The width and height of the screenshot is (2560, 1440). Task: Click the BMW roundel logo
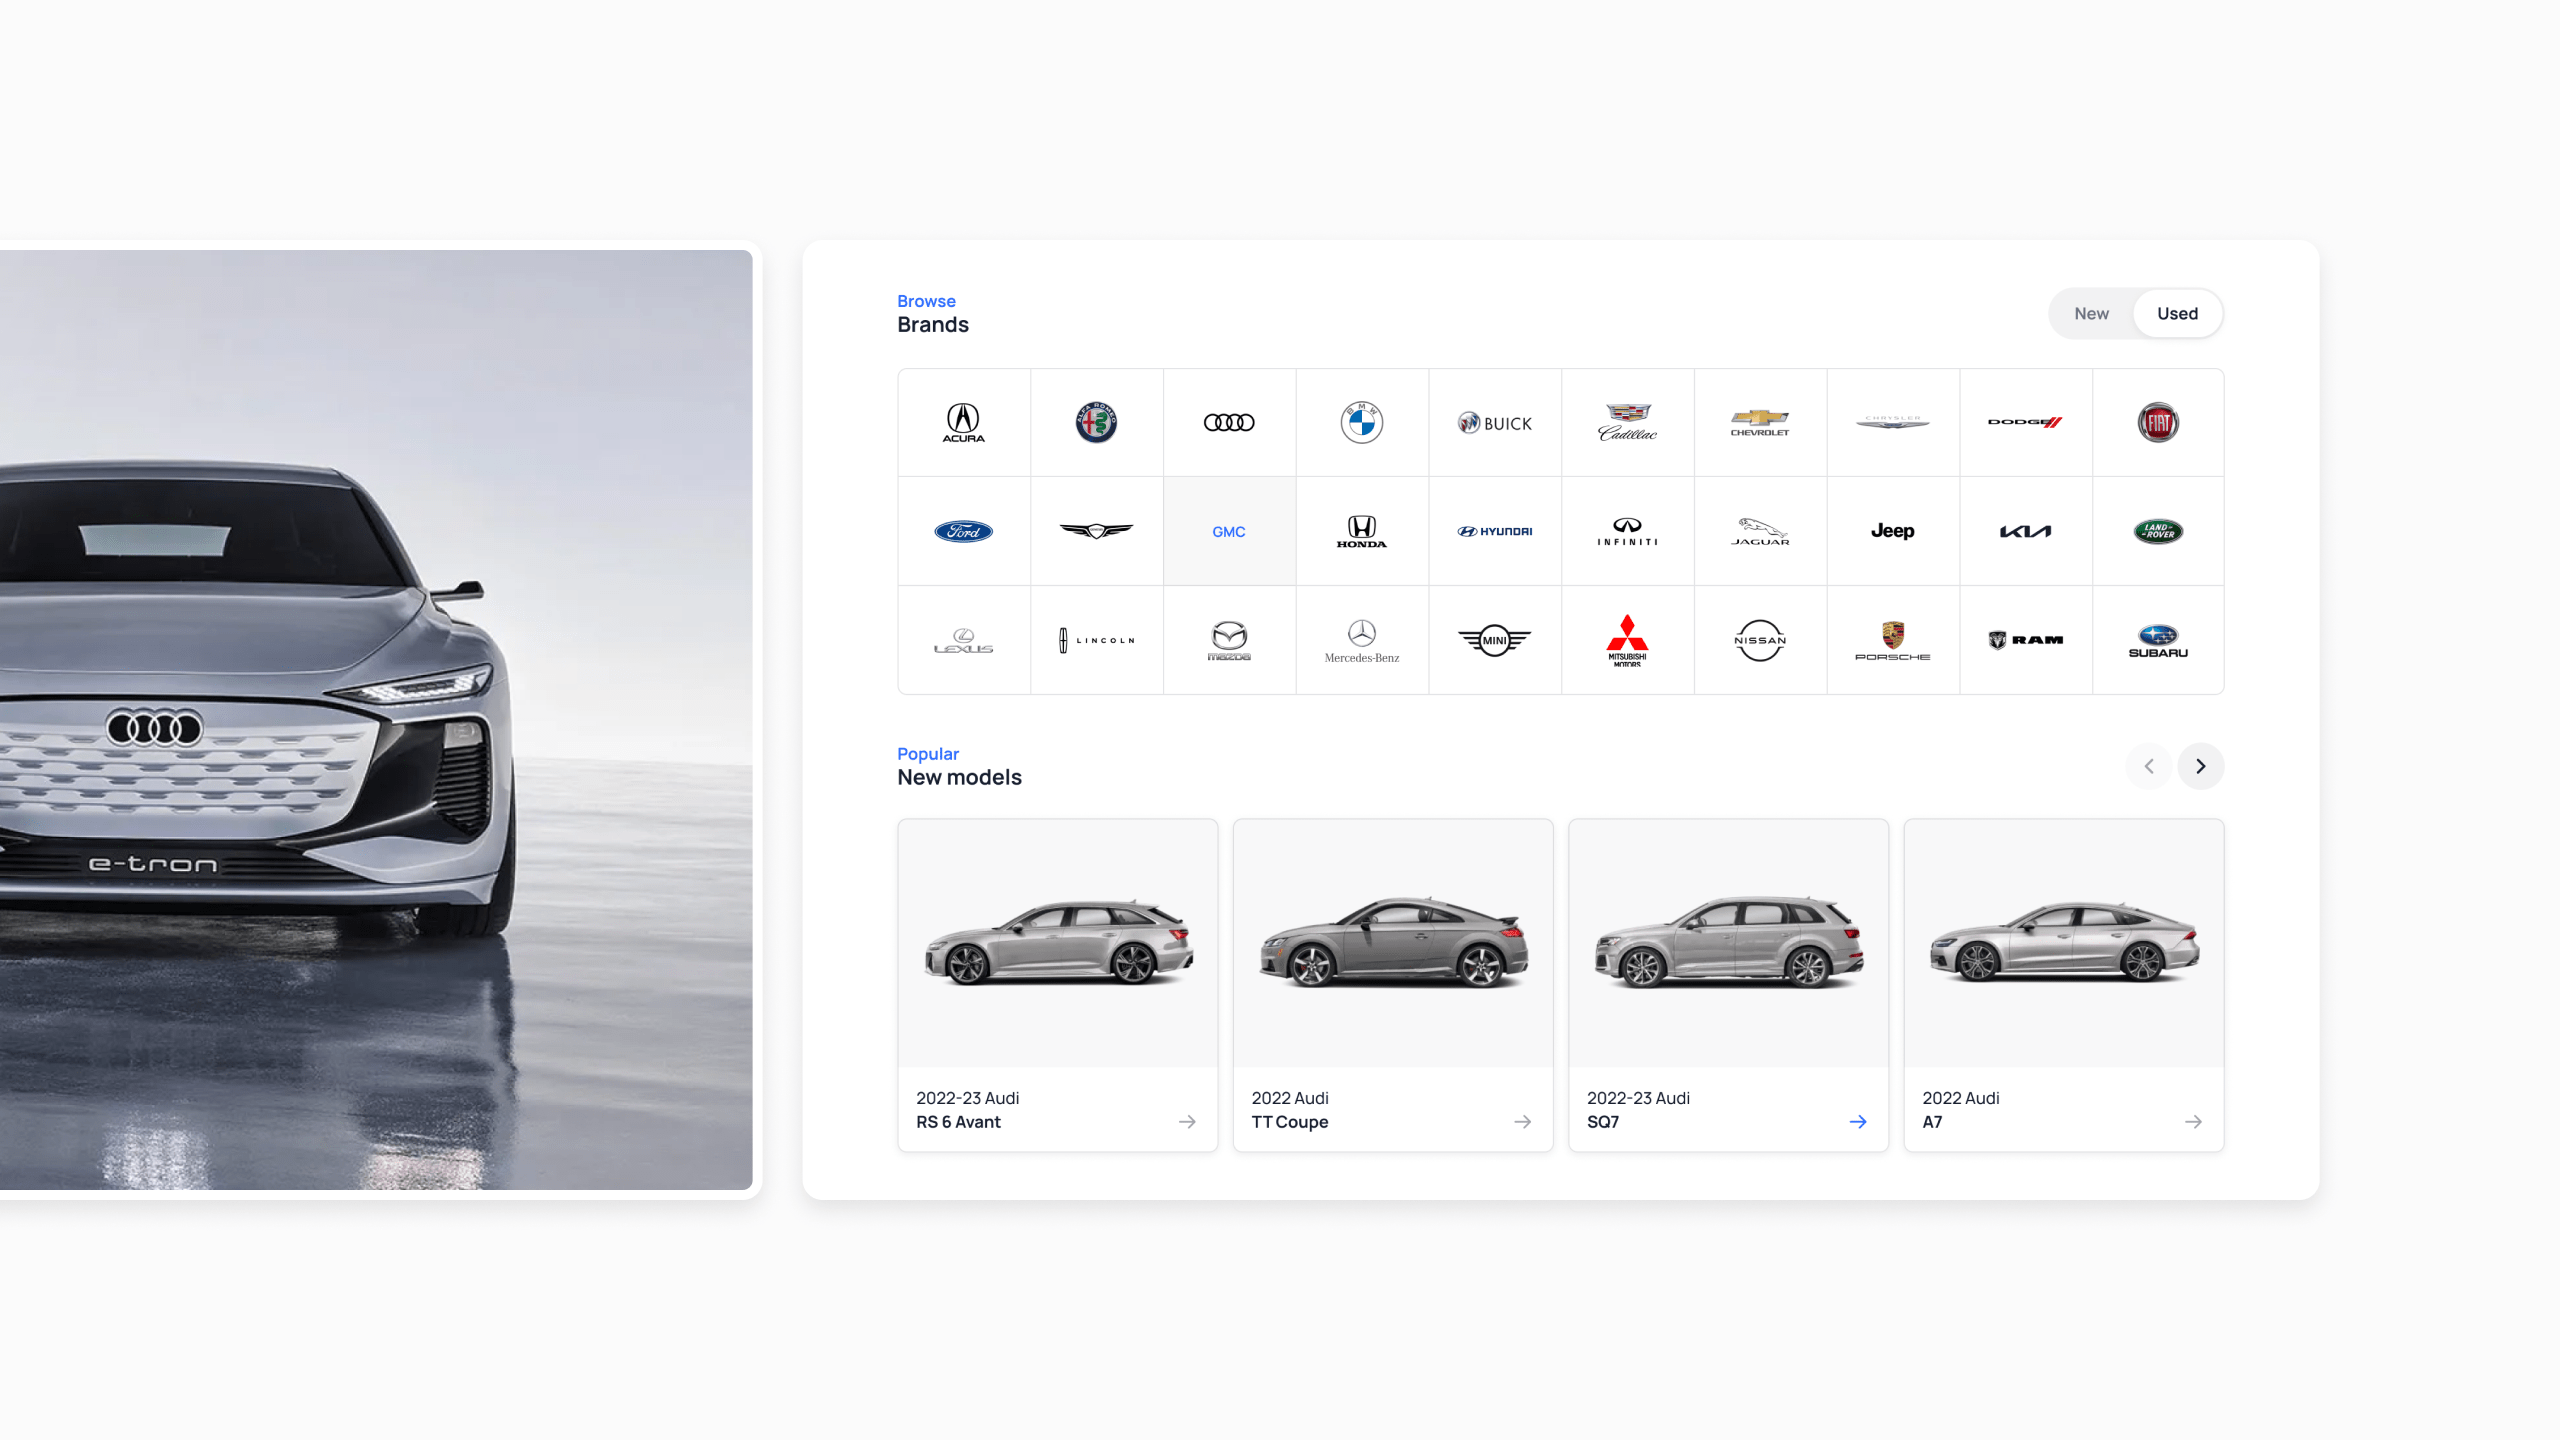(1361, 423)
